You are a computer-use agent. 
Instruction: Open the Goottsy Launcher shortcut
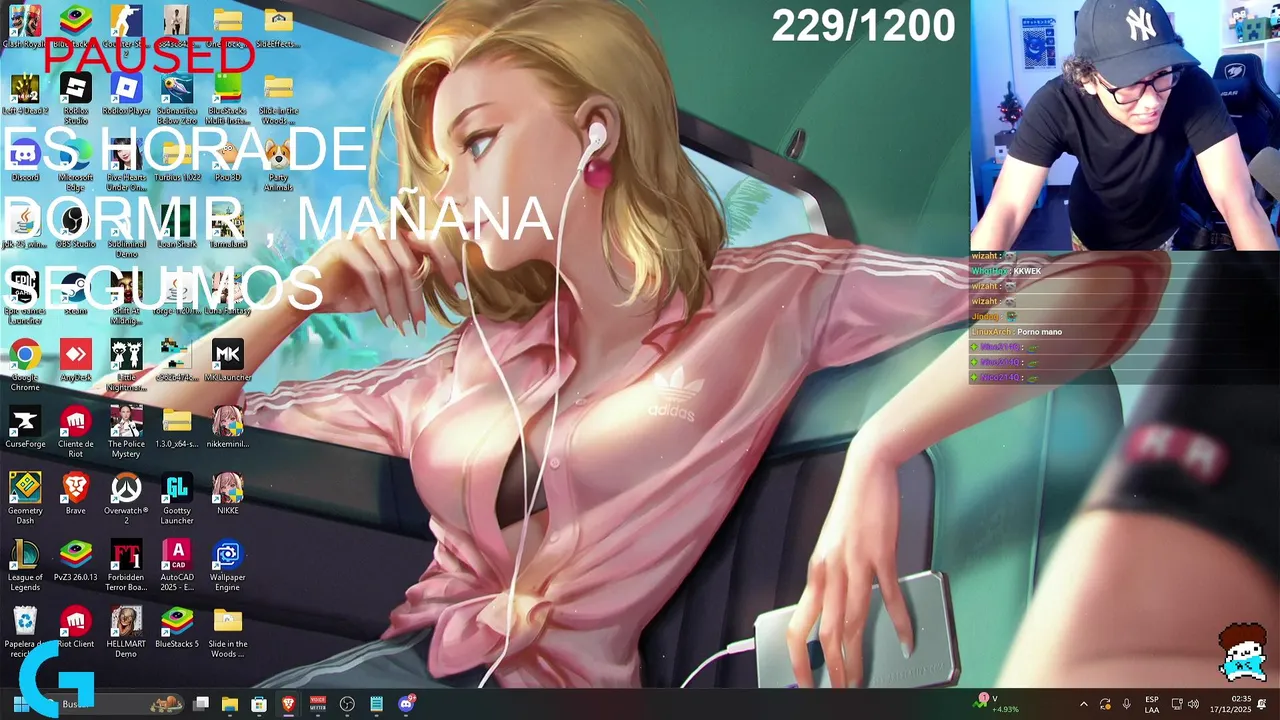point(177,499)
